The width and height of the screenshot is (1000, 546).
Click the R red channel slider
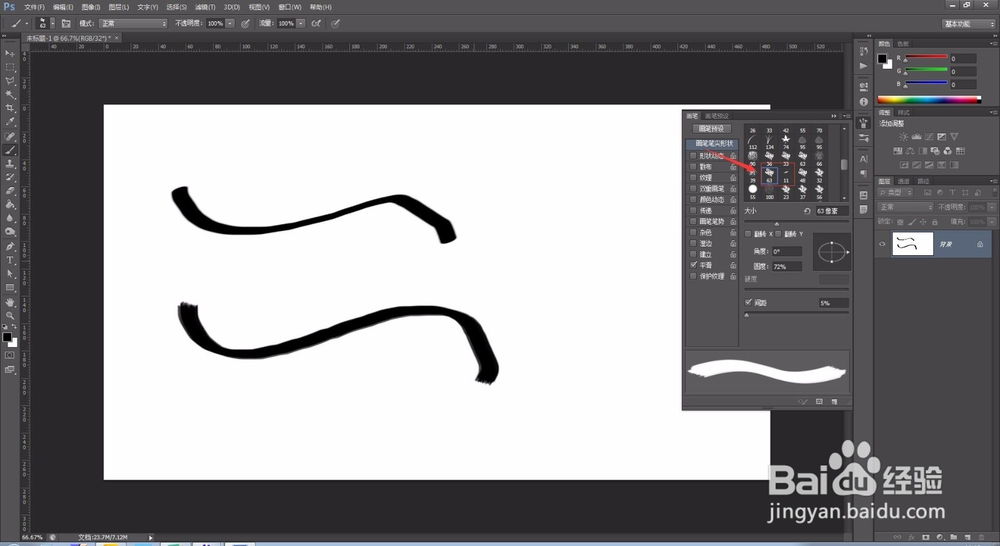point(926,57)
